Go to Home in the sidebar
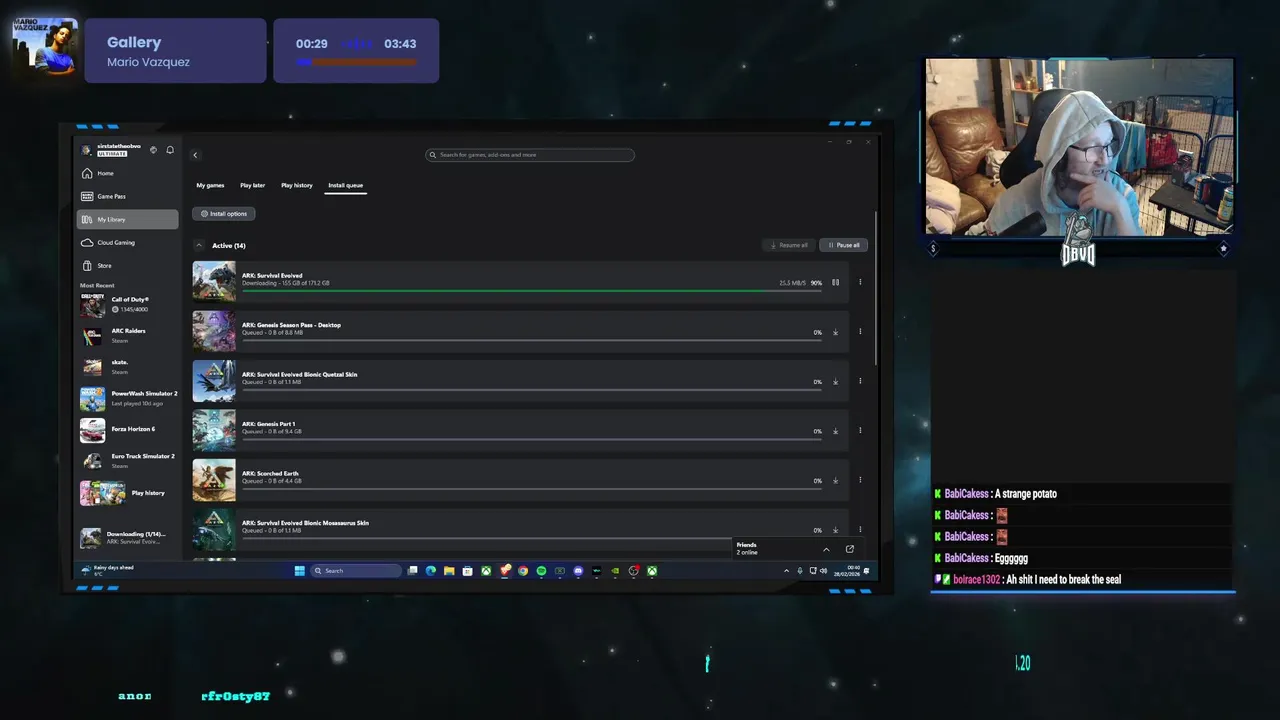The width and height of the screenshot is (1280, 720). (x=128, y=173)
